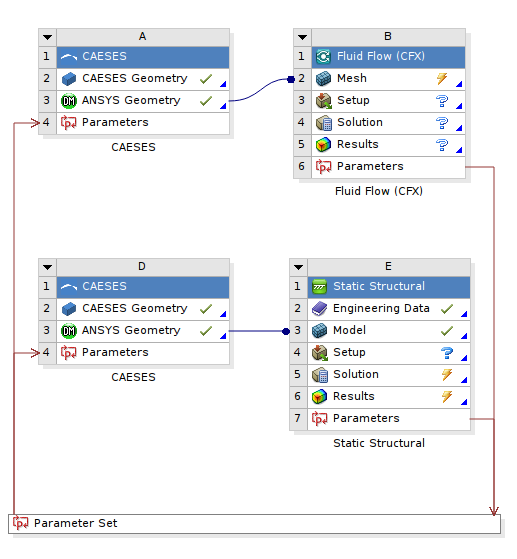Image resolution: width=517 pixels, height=559 pixels.
Task: Click Results icon in system B
Action: pyautogui.click(x=323, y=145)
